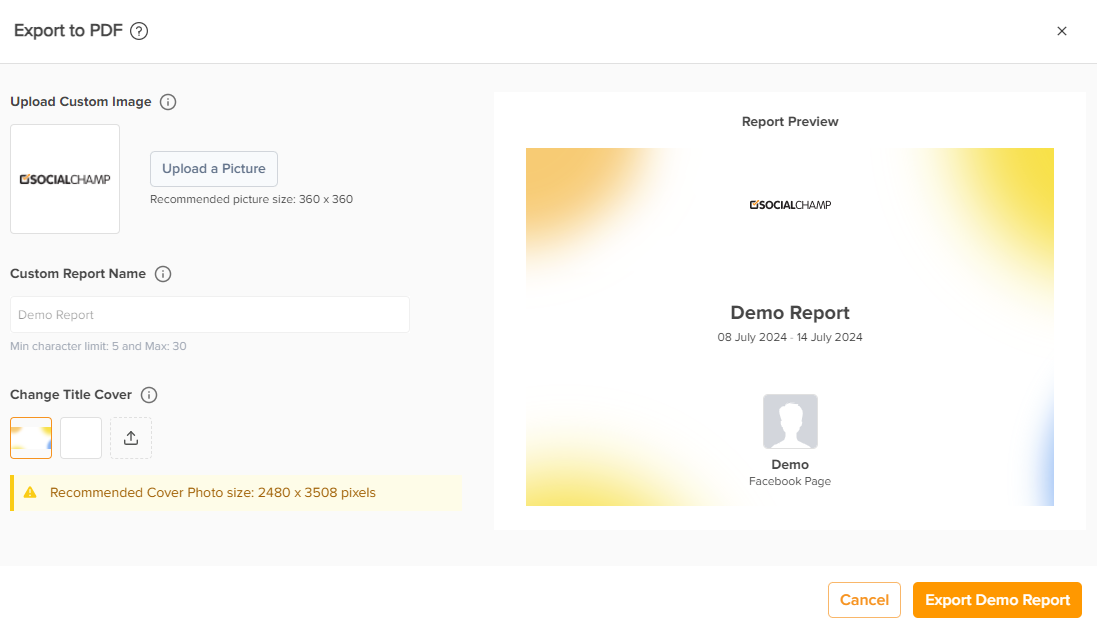The width and height of the screenshot is (1097, 632).
Task: Click Export Demo Report
Action: pyautogui.click(x=996, y=600)
